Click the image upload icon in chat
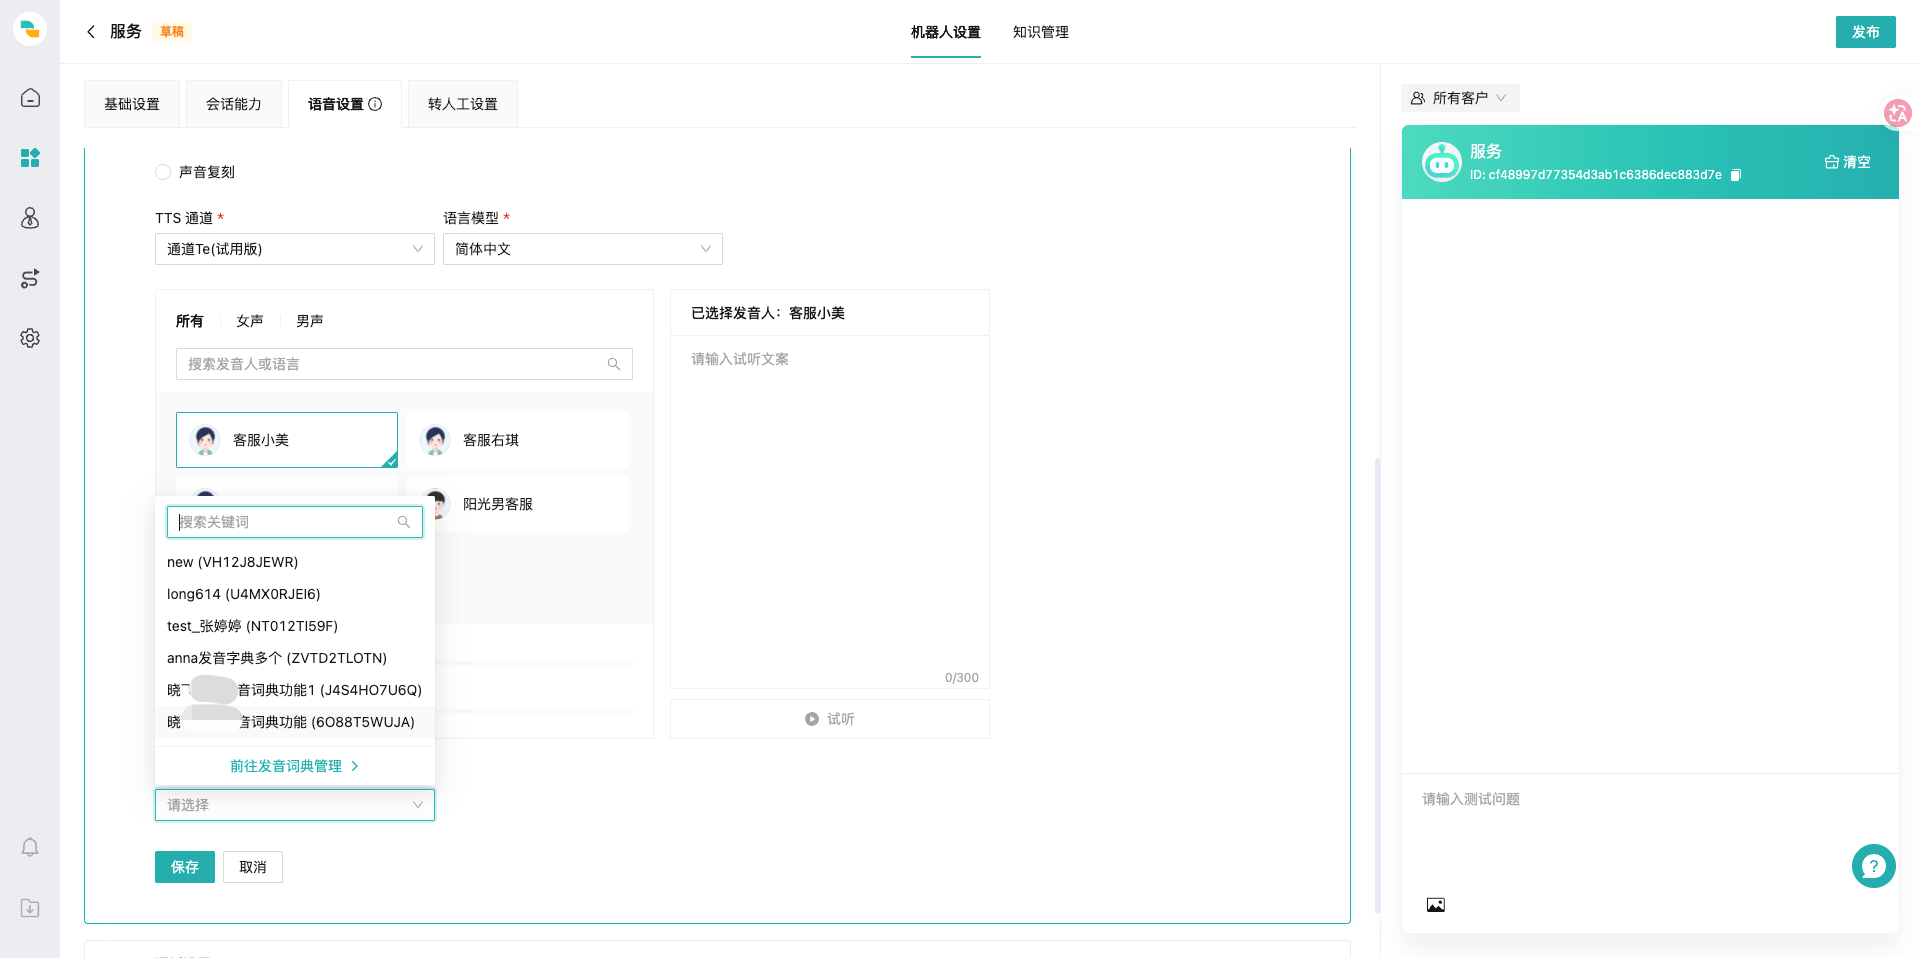 coord(1436,905)
